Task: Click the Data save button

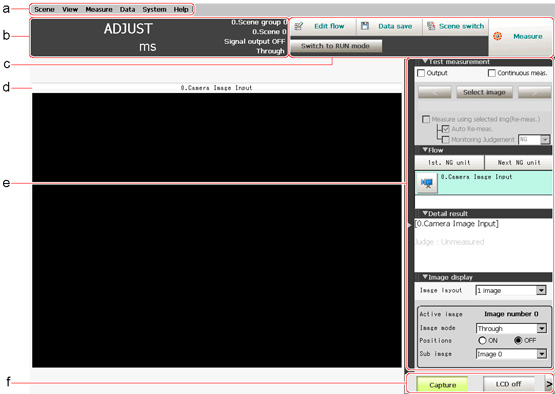Action: 389,27
